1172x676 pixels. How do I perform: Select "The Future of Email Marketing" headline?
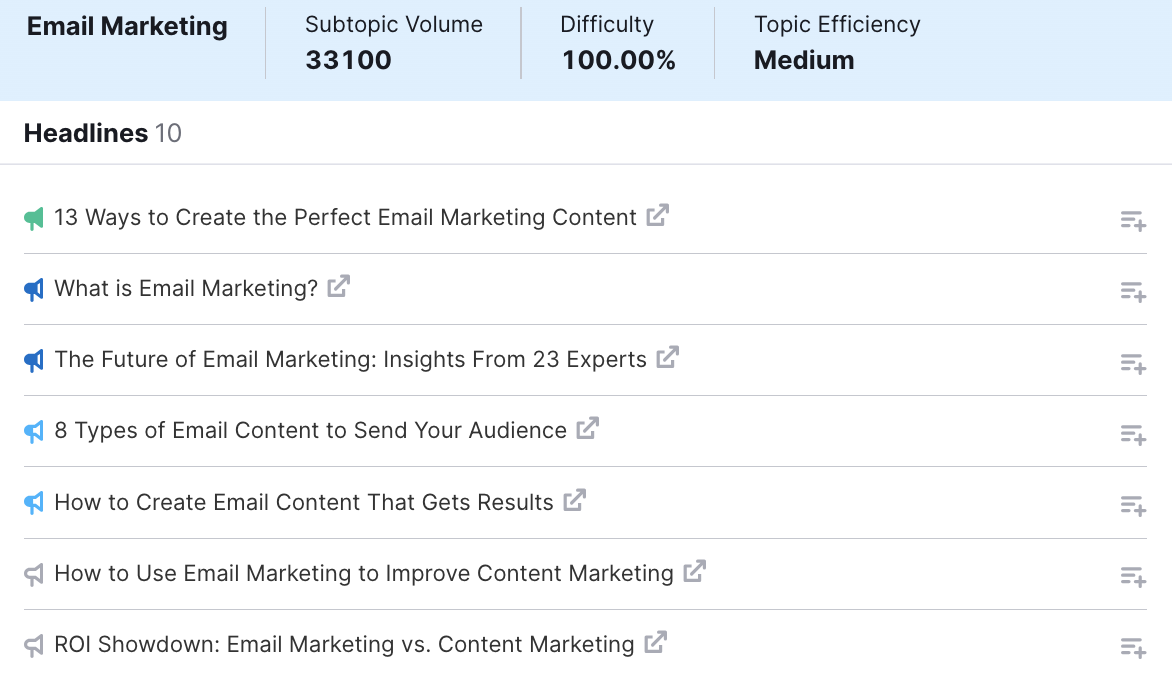pos(353,359)
